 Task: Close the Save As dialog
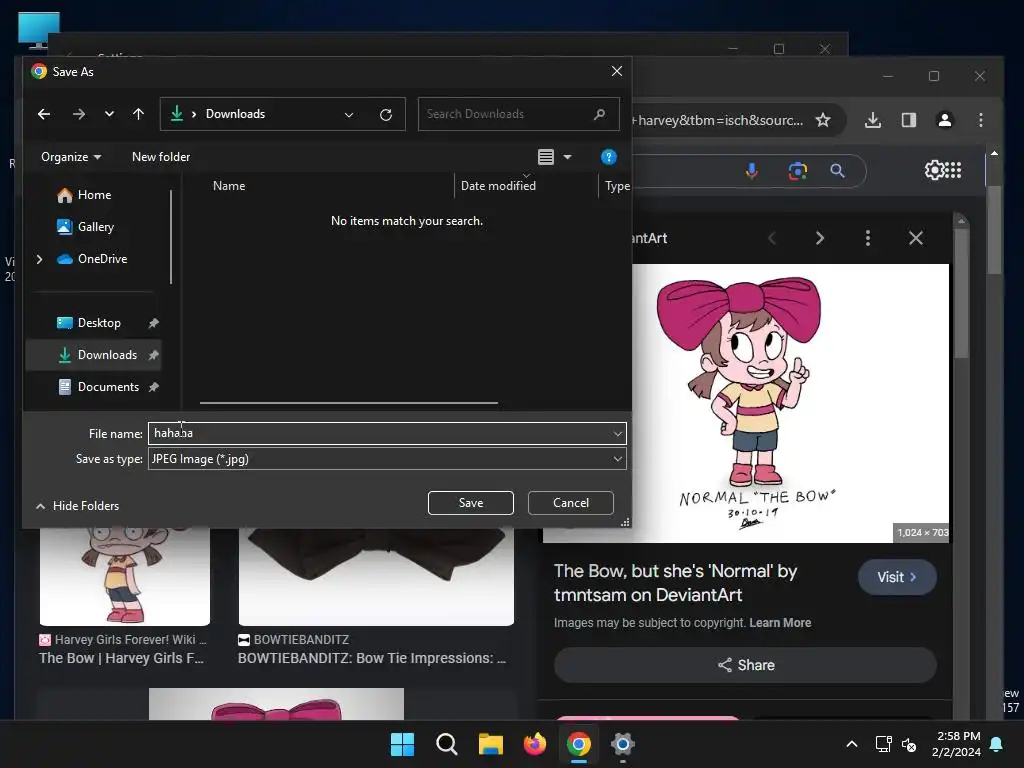(x=616, y=71)
